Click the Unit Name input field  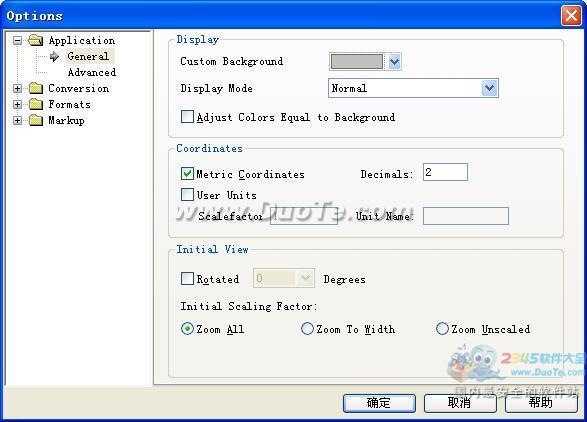click(x=466, y=216)
